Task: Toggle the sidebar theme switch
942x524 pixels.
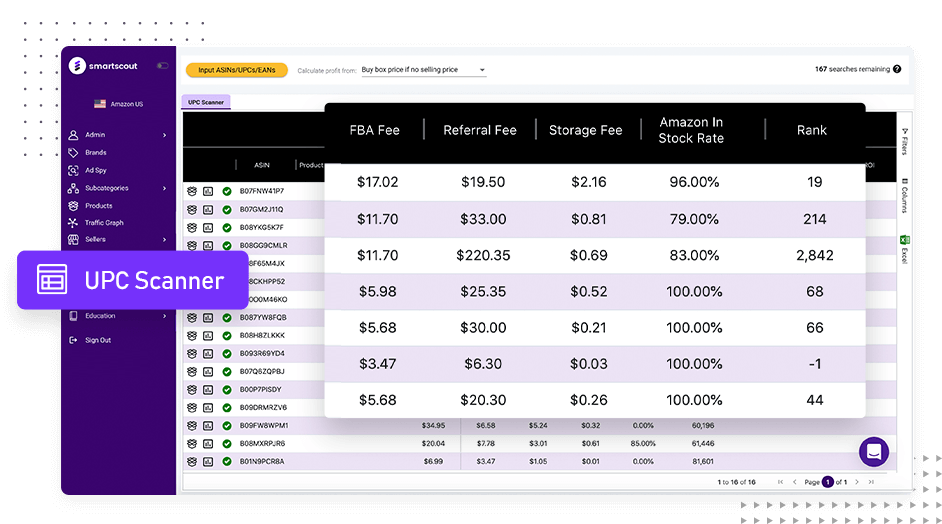Action: tap(162, 66)
